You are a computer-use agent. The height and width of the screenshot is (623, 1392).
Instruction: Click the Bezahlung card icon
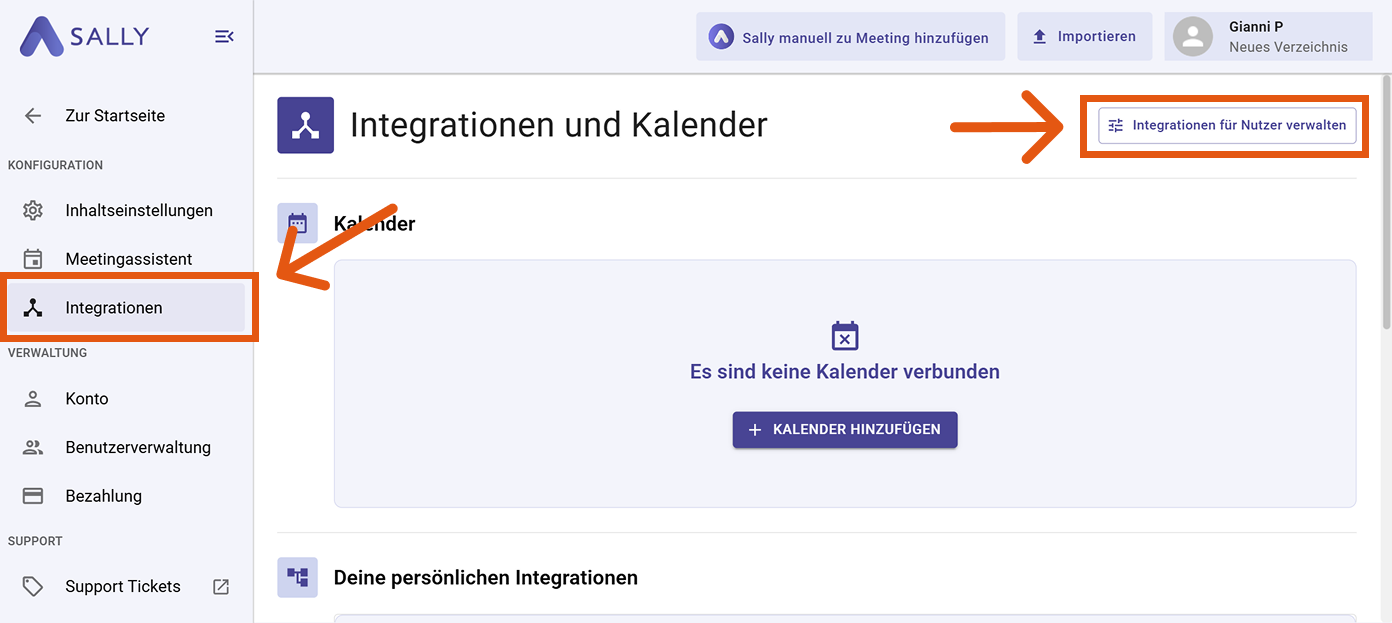tap(33, 496)
